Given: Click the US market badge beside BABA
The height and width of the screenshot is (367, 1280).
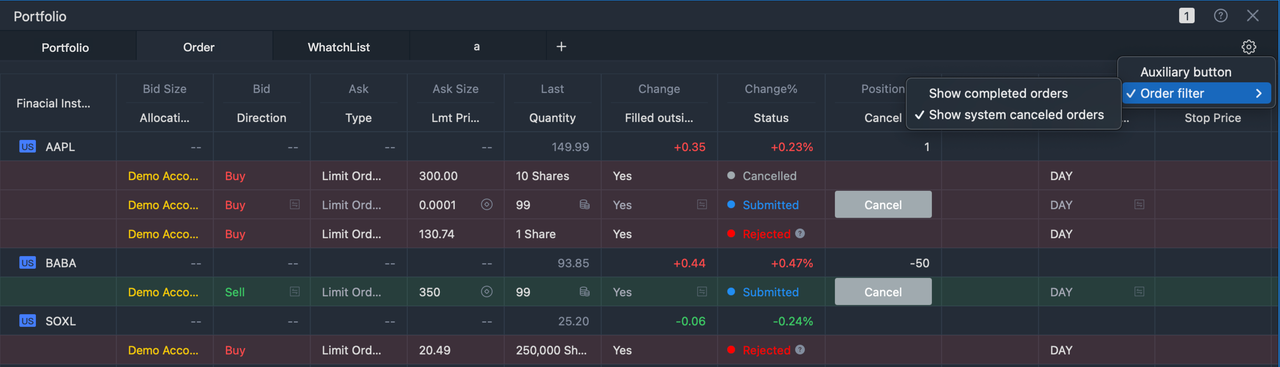Looking at the screenshot, I should (x=28, y=263).
